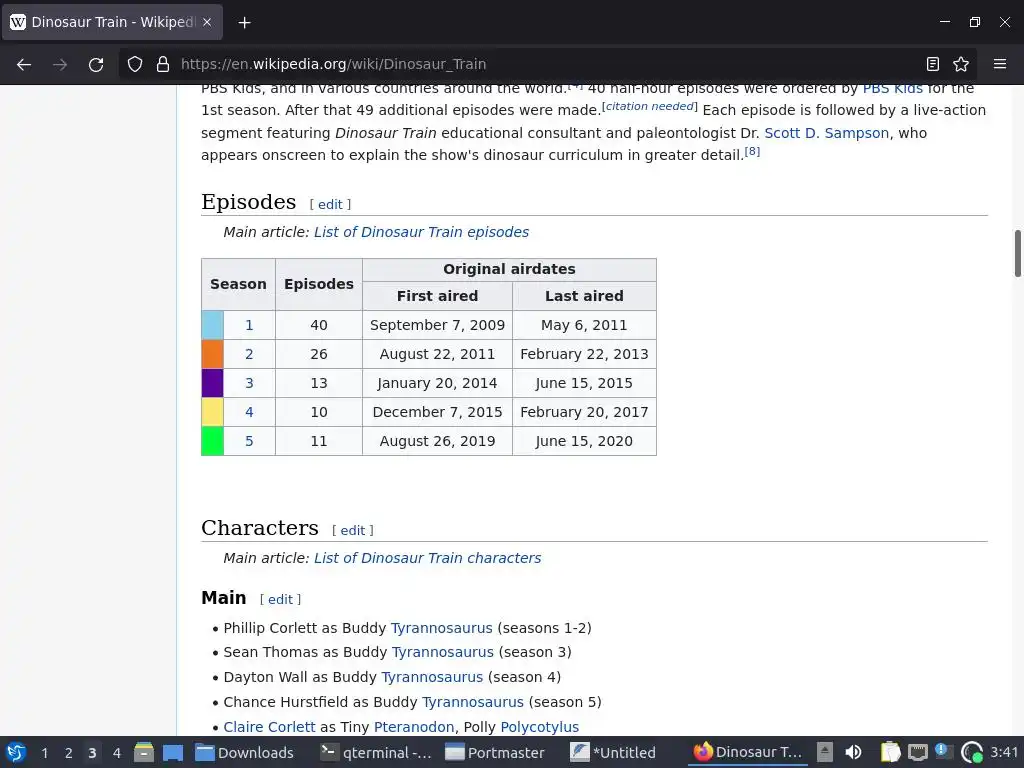Switch to *Untitled editor window

click(613, 752)
